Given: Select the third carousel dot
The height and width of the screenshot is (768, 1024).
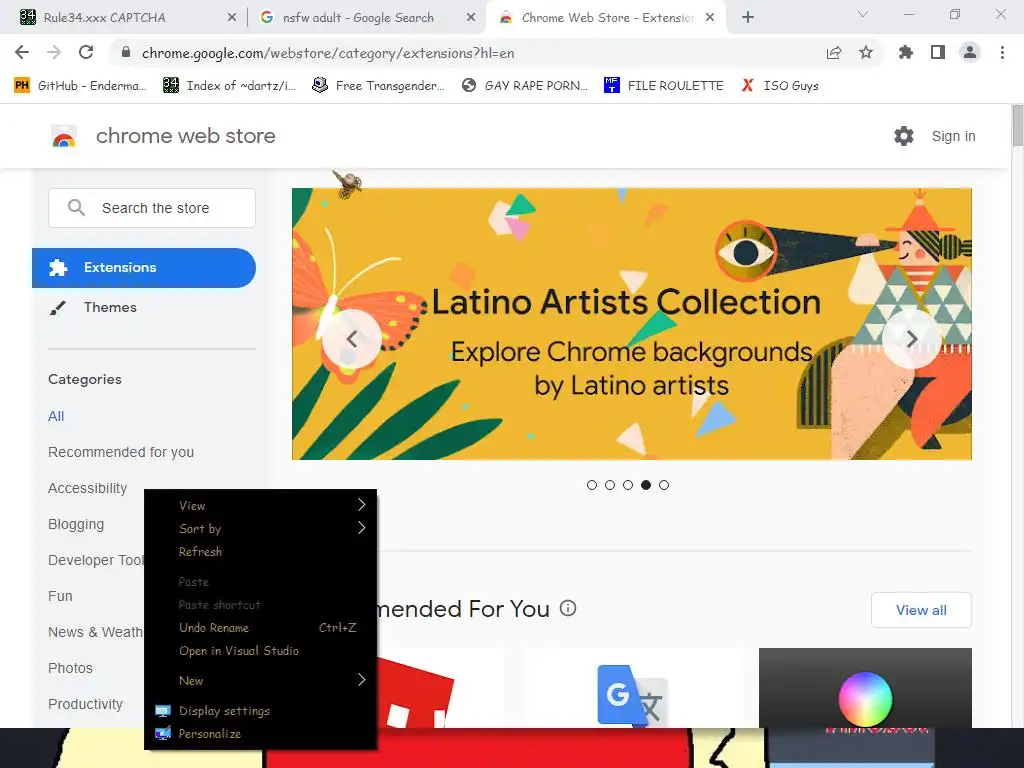Looking at the screenshot, I should (628, 485).
